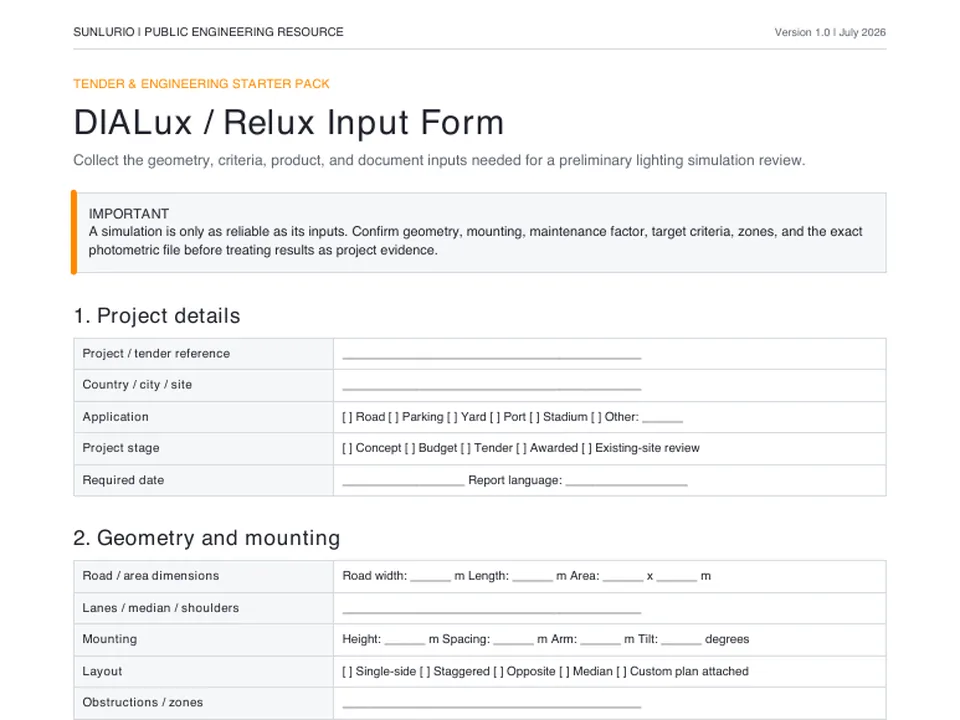This screenshot has width=960, height=720.
Task: Tick the Concept project stage checkbox
Action: point(347,448)
